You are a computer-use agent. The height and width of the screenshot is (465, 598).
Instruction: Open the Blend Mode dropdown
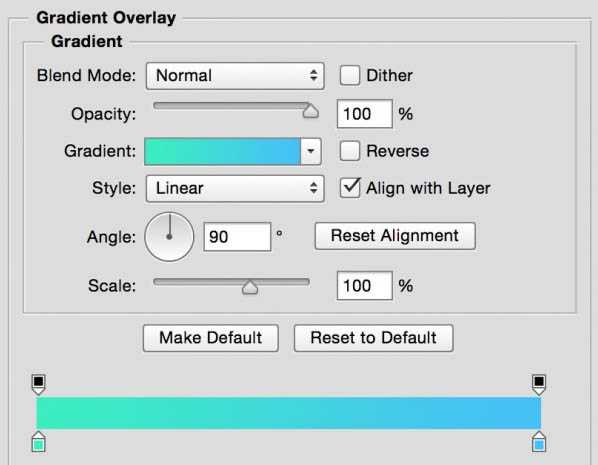235,76
